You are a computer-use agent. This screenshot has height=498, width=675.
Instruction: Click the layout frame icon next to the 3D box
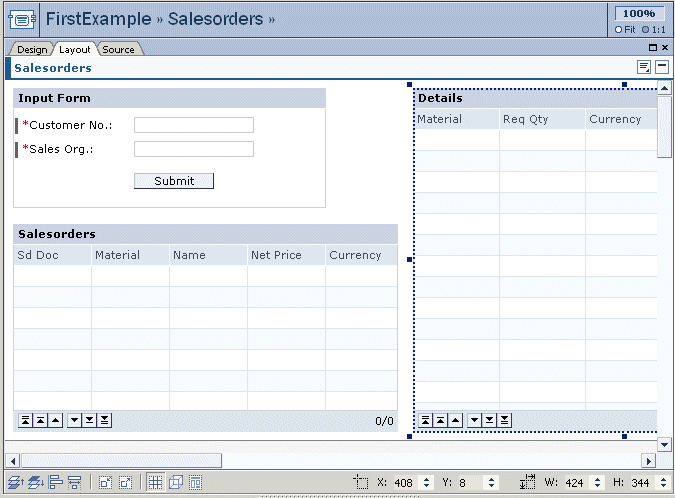(195, 483)
